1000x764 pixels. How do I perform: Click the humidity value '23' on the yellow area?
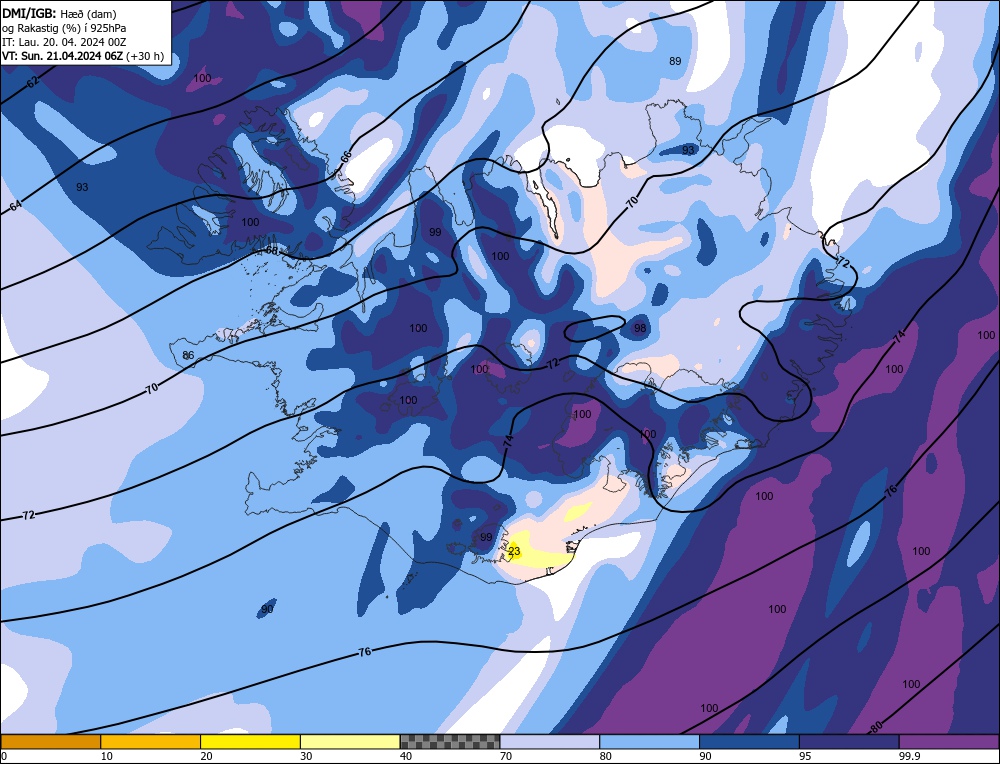514,551
